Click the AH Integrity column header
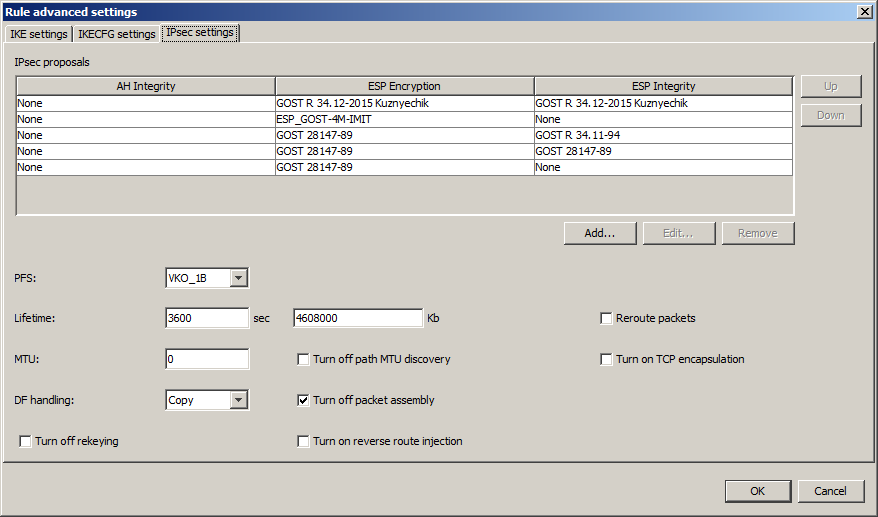The image size is (878, 517). tap(146, 86)
